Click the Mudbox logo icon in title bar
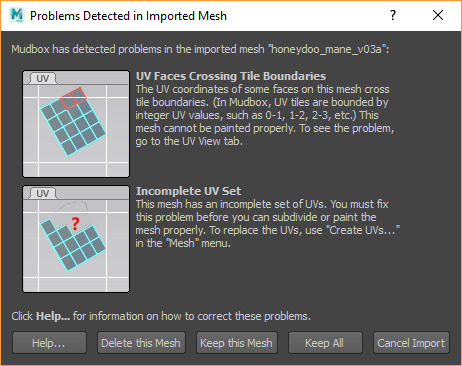The width and height of the screenshot is (462, 366). click(x=17, y=15)
